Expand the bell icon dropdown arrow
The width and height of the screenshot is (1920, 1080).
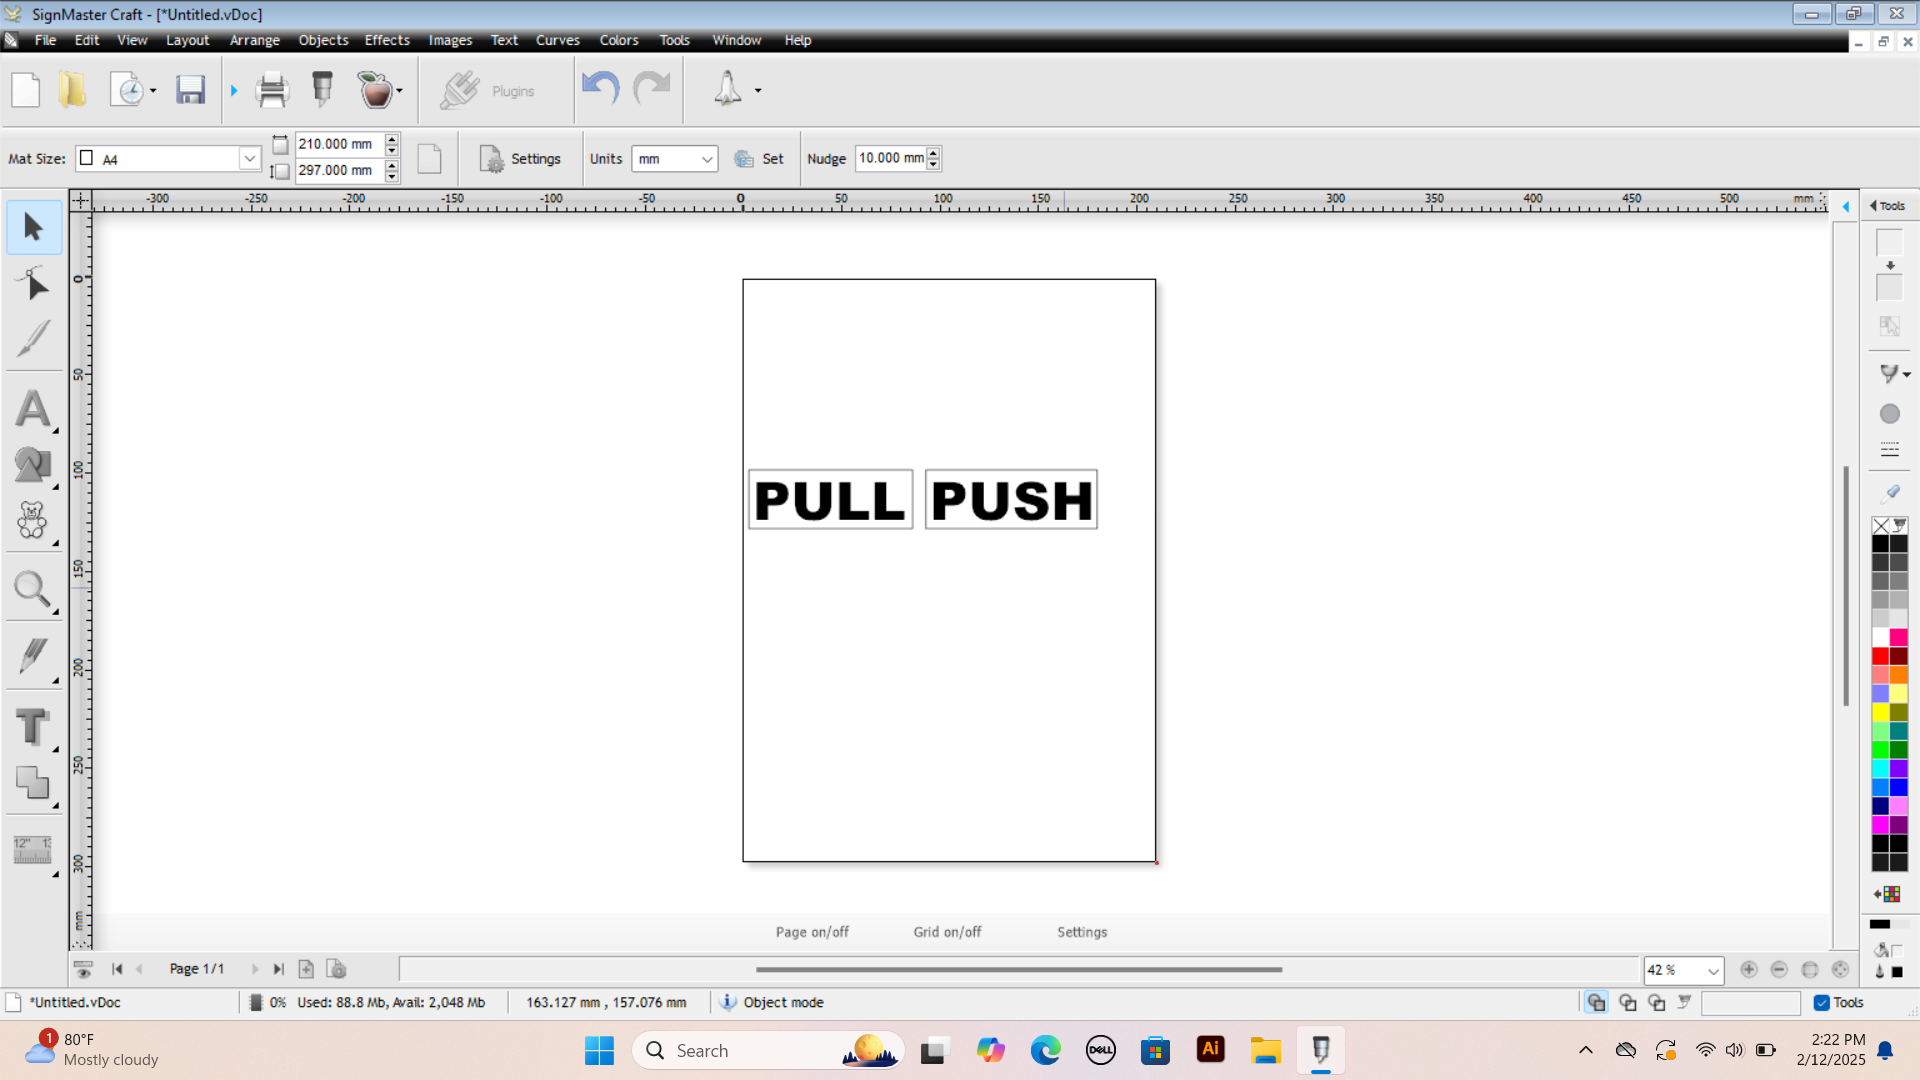click(x=758, y=91)
